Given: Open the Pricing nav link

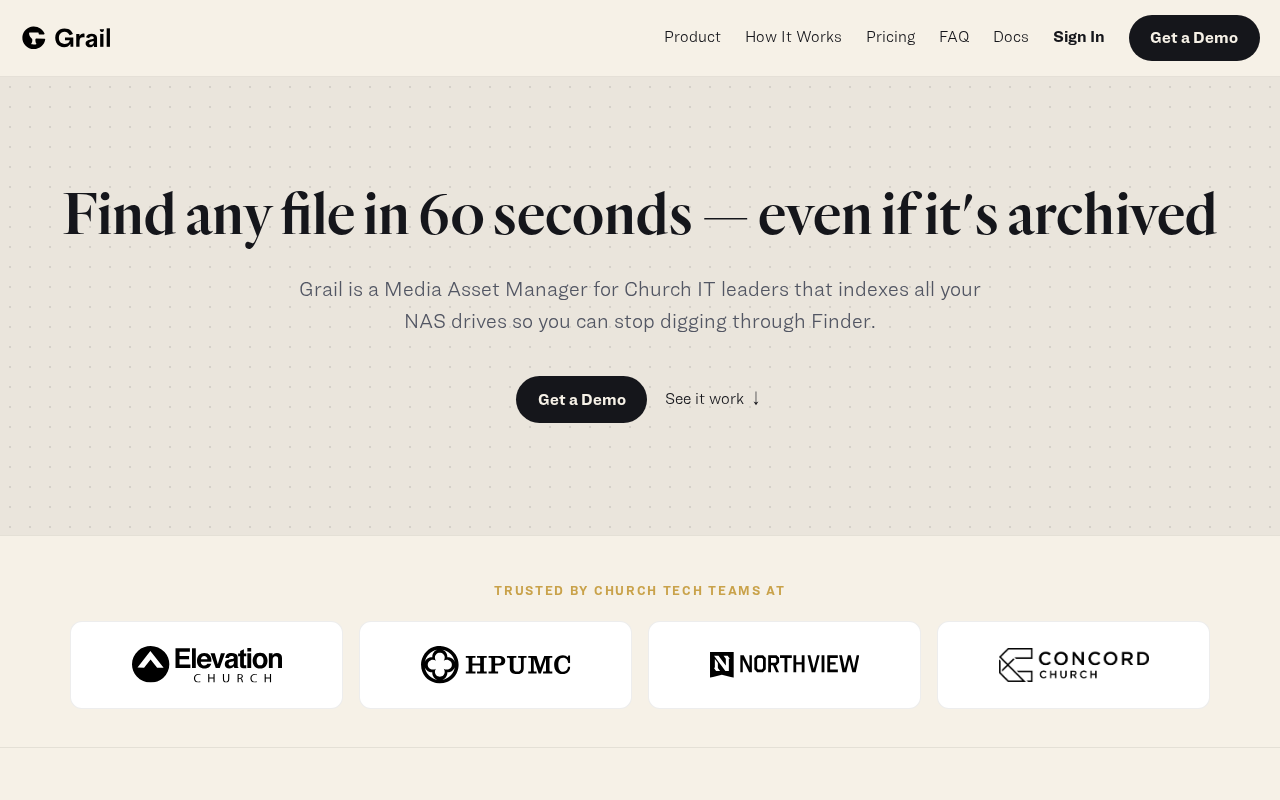Looking at the screenshot, I should click(x=890, y=37).
